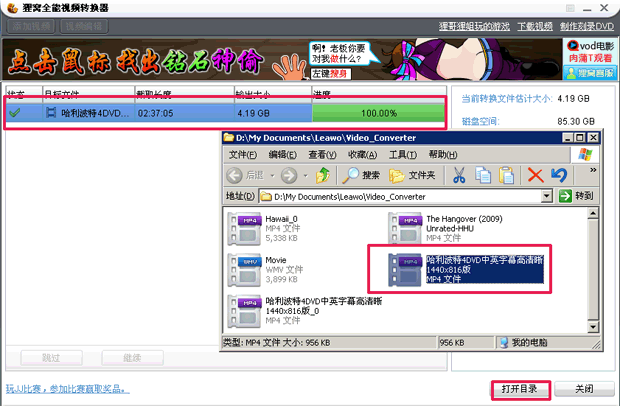Click the Back arrow icon in Explorer
The width and height of the screenshot is (620, 406).
[x=234, y=175]
